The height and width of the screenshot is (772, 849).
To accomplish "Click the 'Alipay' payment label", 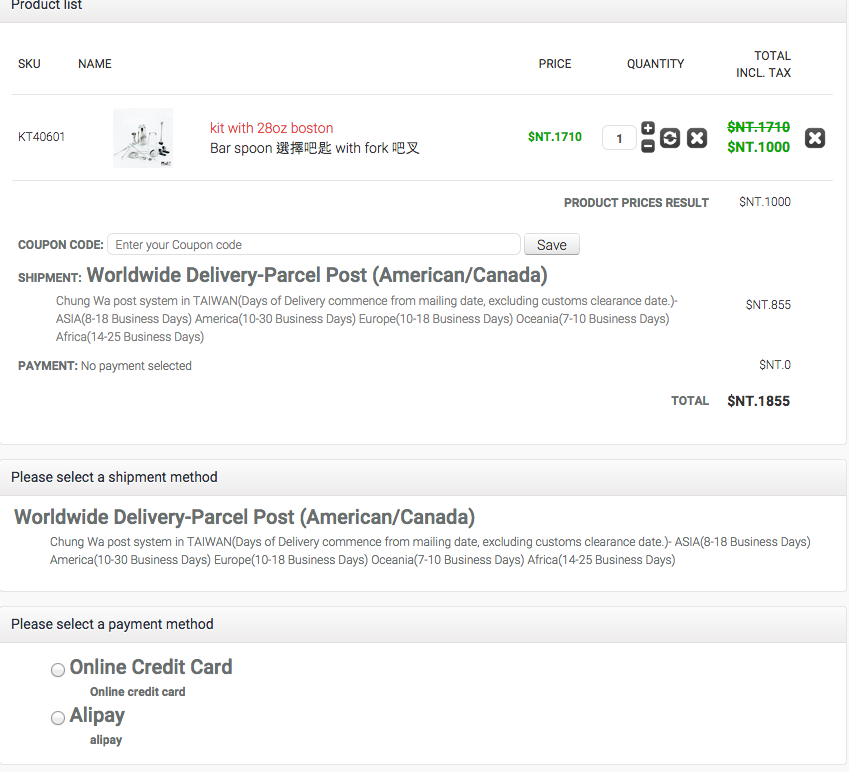I will 97,715.
